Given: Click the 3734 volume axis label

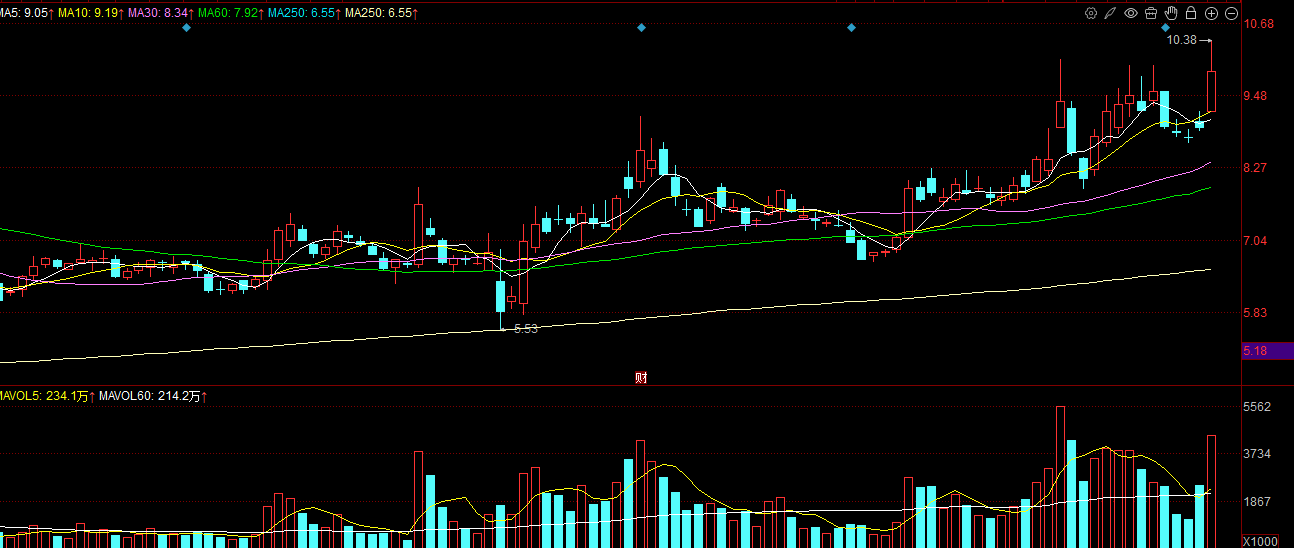Looking at the screenshot, I should (1257, 454).
